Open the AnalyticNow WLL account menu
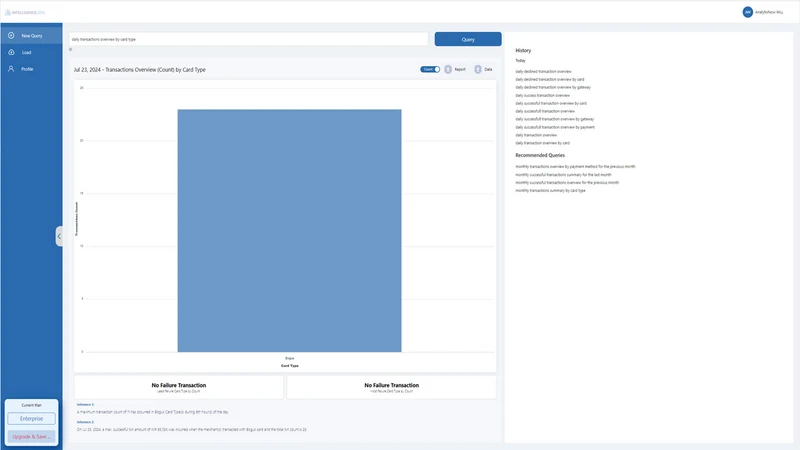Viewport: 800px width, 450px height. click(768, 12)
